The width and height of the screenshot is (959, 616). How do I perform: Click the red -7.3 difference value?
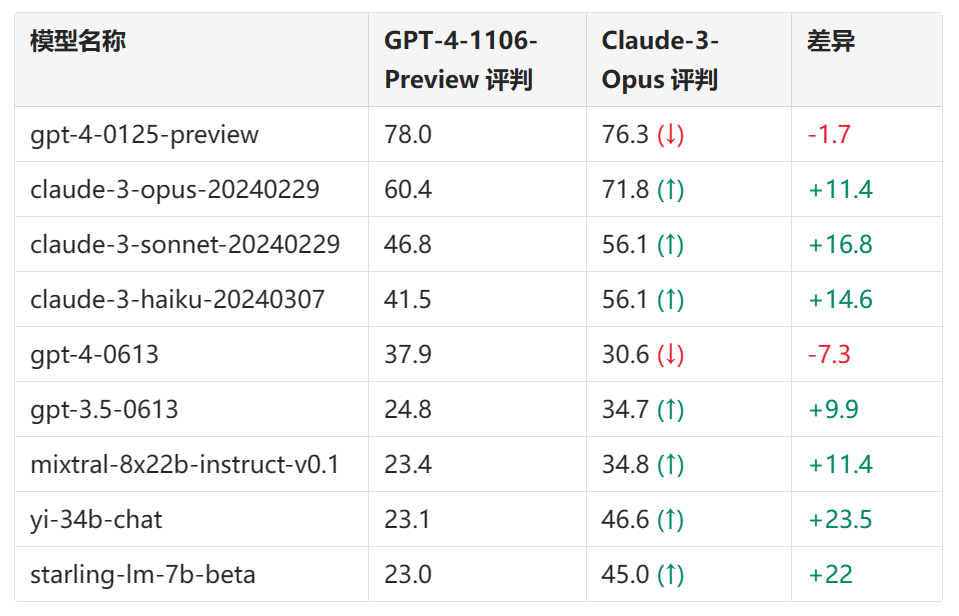point(829,355)
